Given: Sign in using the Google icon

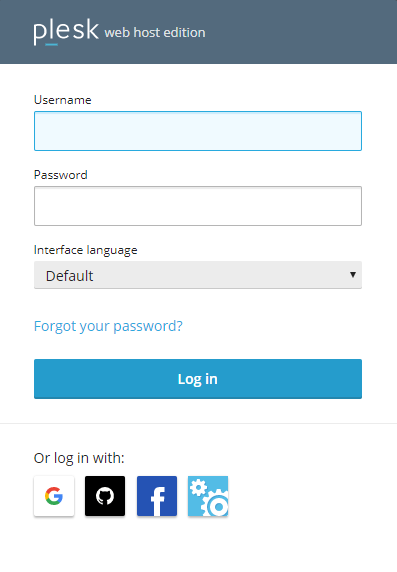Looking at the screenshot, I should point(54,496).
